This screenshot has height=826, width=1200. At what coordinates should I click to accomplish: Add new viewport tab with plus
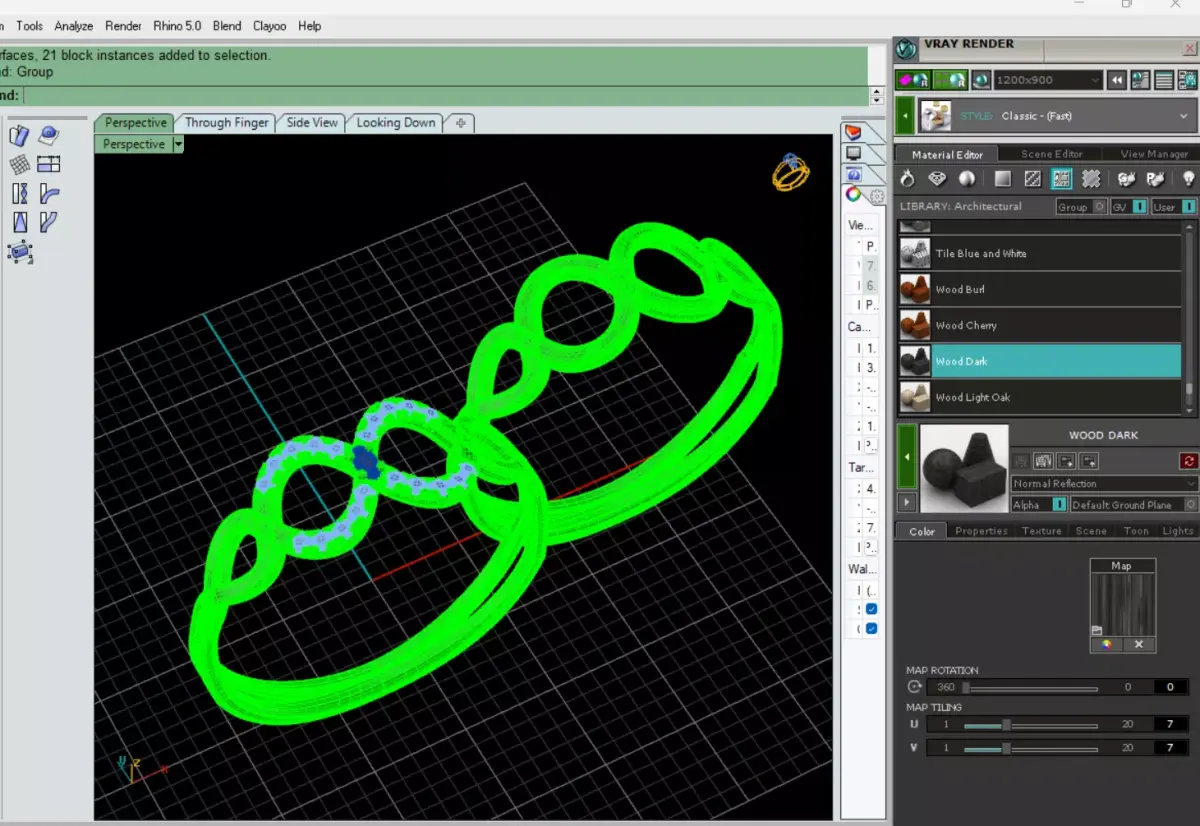click(460, 123)
